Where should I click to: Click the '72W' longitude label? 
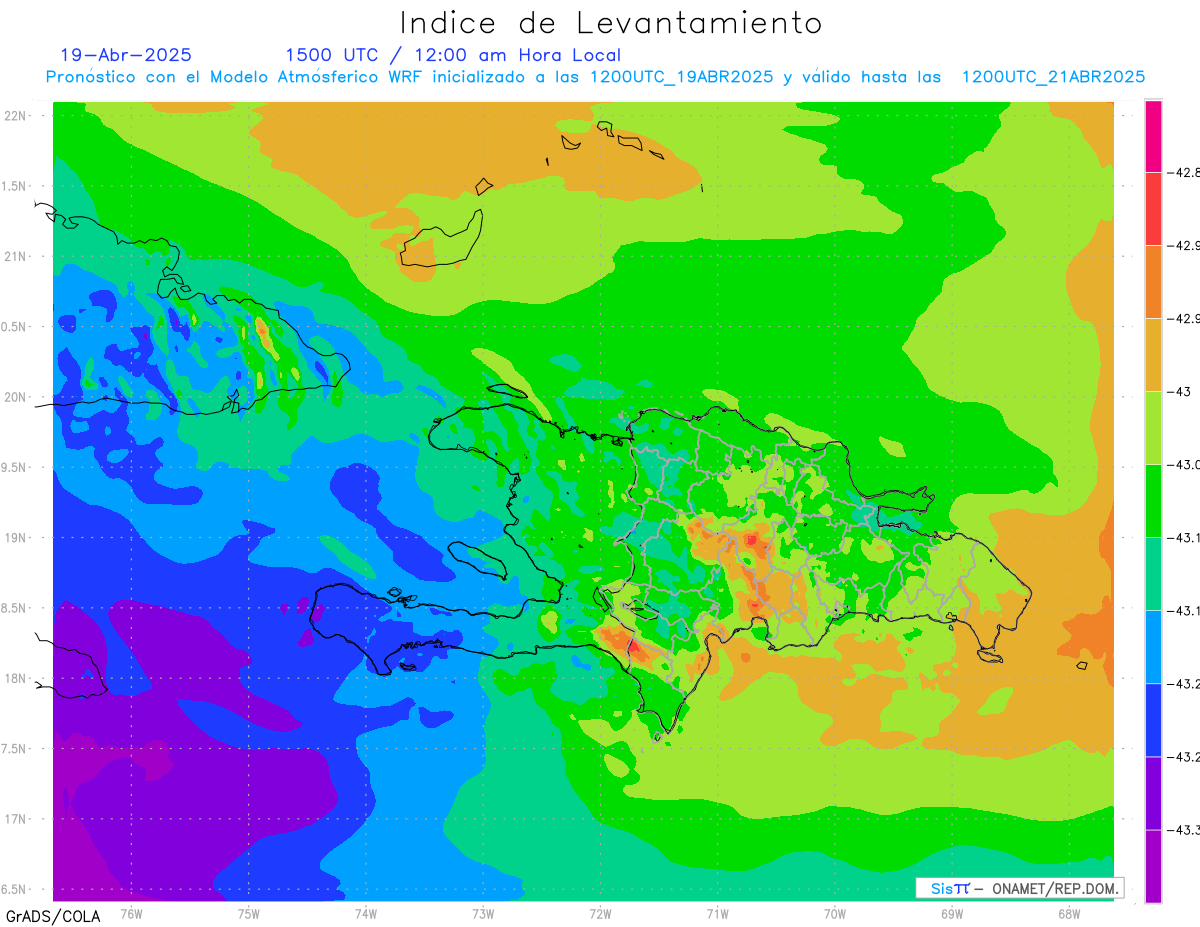601,914
